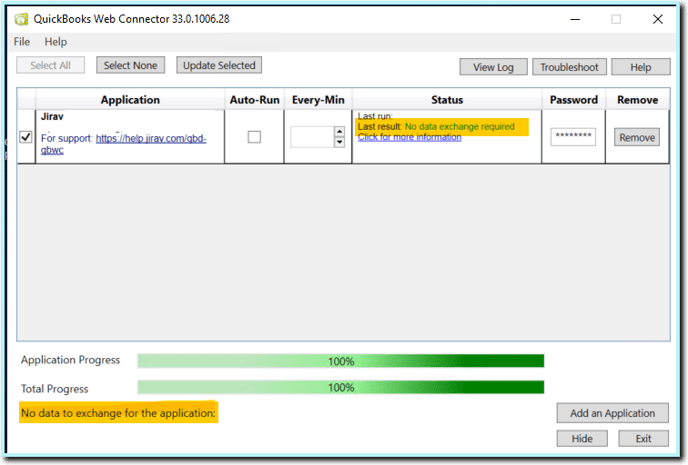Remove the Jirav application

click(x=637, y=137)
